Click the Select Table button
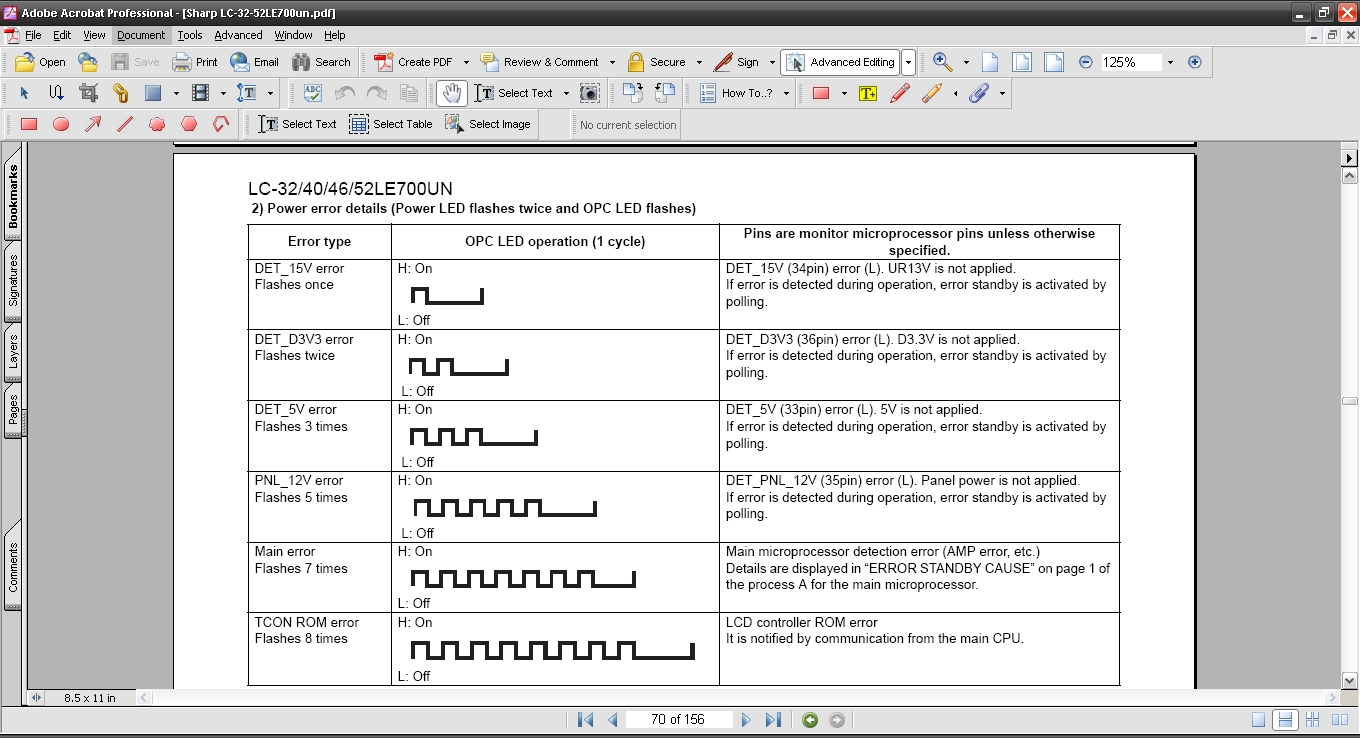 (x=391, y=124)
